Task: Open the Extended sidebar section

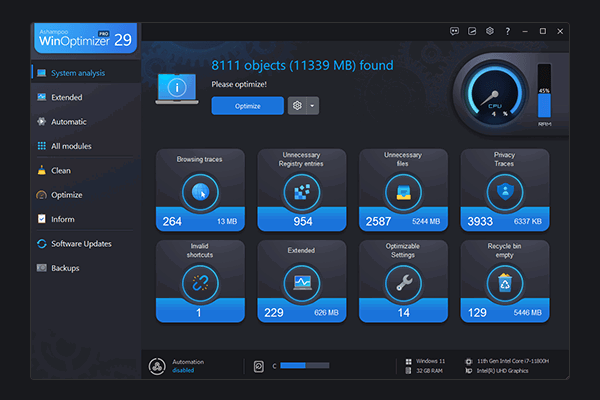Action: [86, 97]
